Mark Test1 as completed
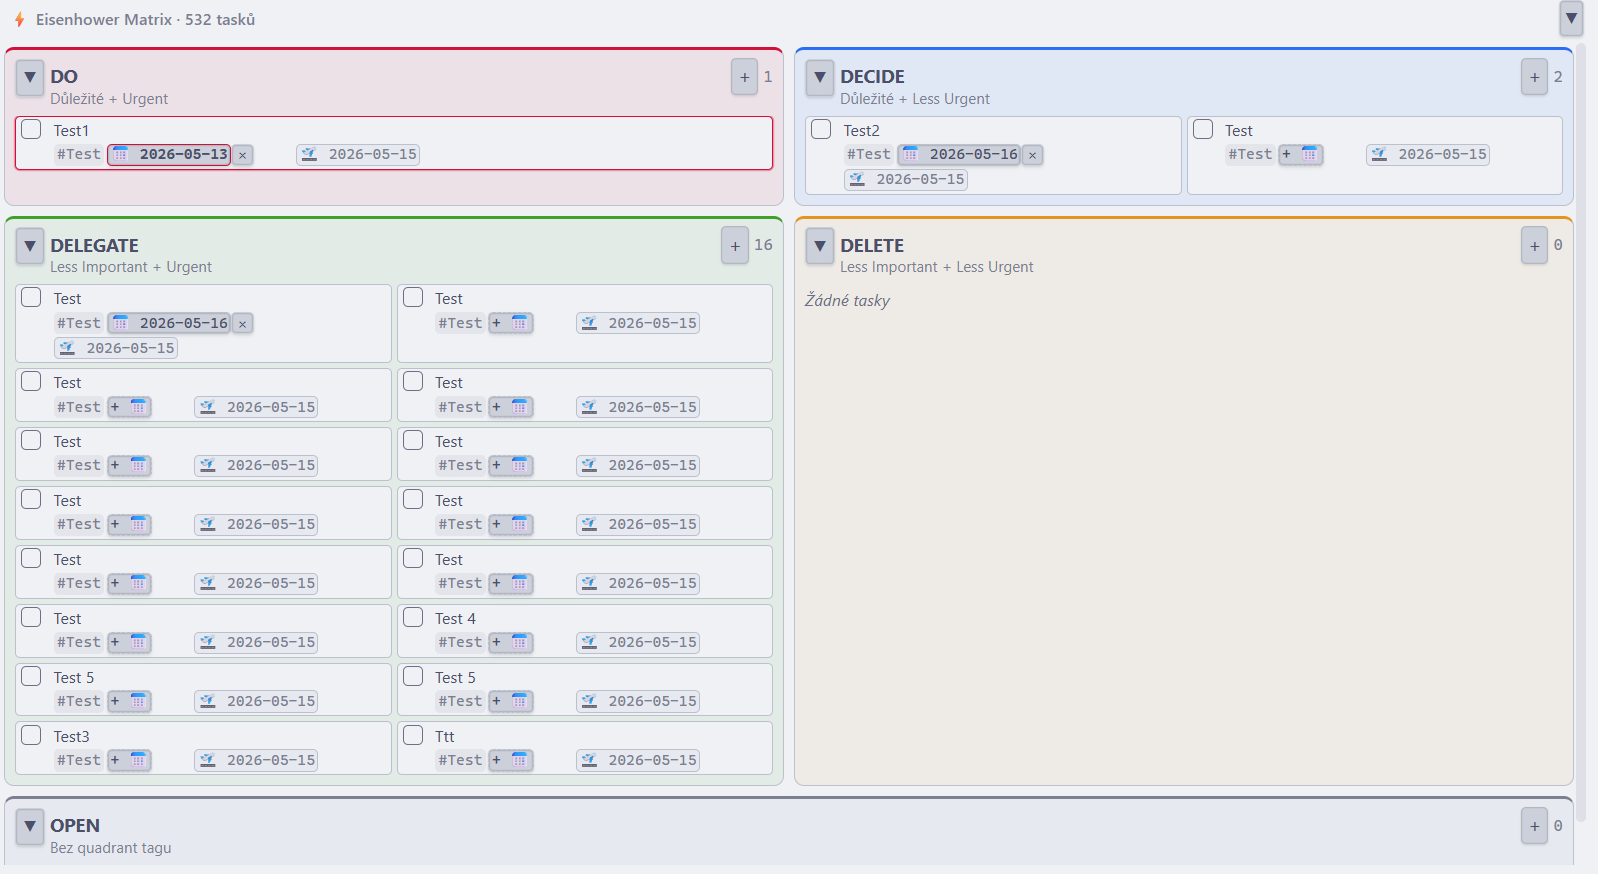 pos(31,129)
